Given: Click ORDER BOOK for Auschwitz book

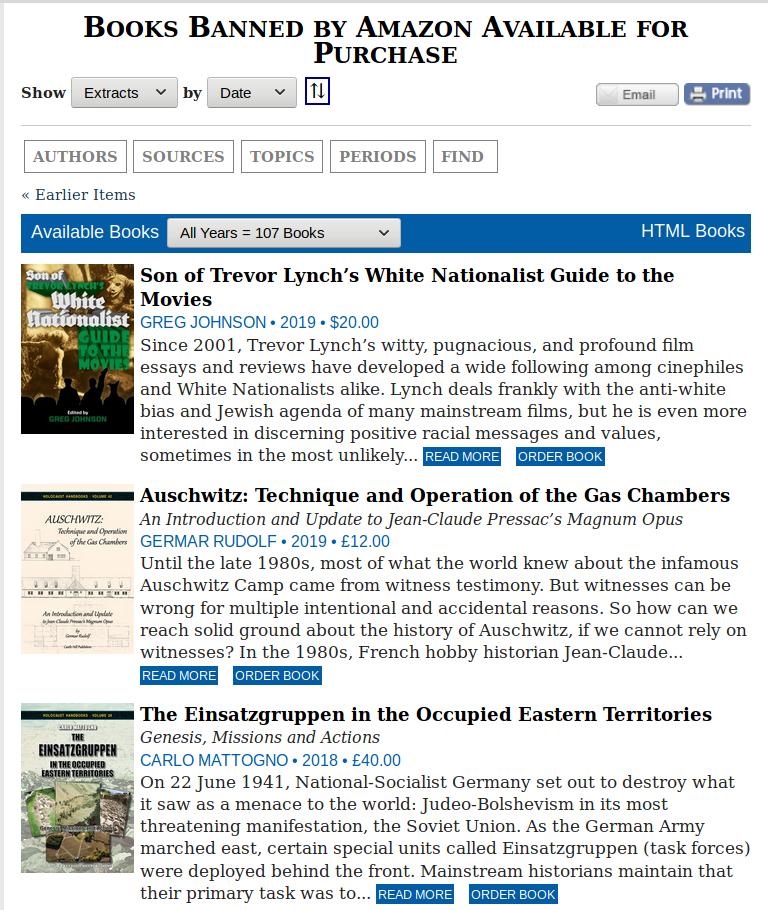Looking at the screenshot, I should [x=277, y=676].
